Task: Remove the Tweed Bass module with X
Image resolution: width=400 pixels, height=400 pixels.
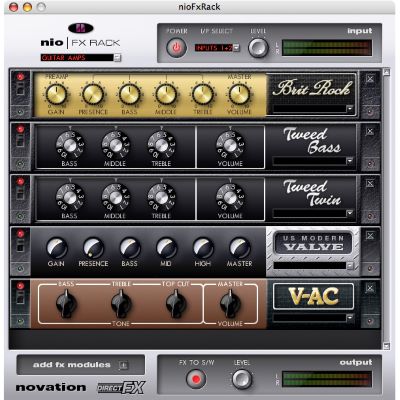Action: coord(370,131)
